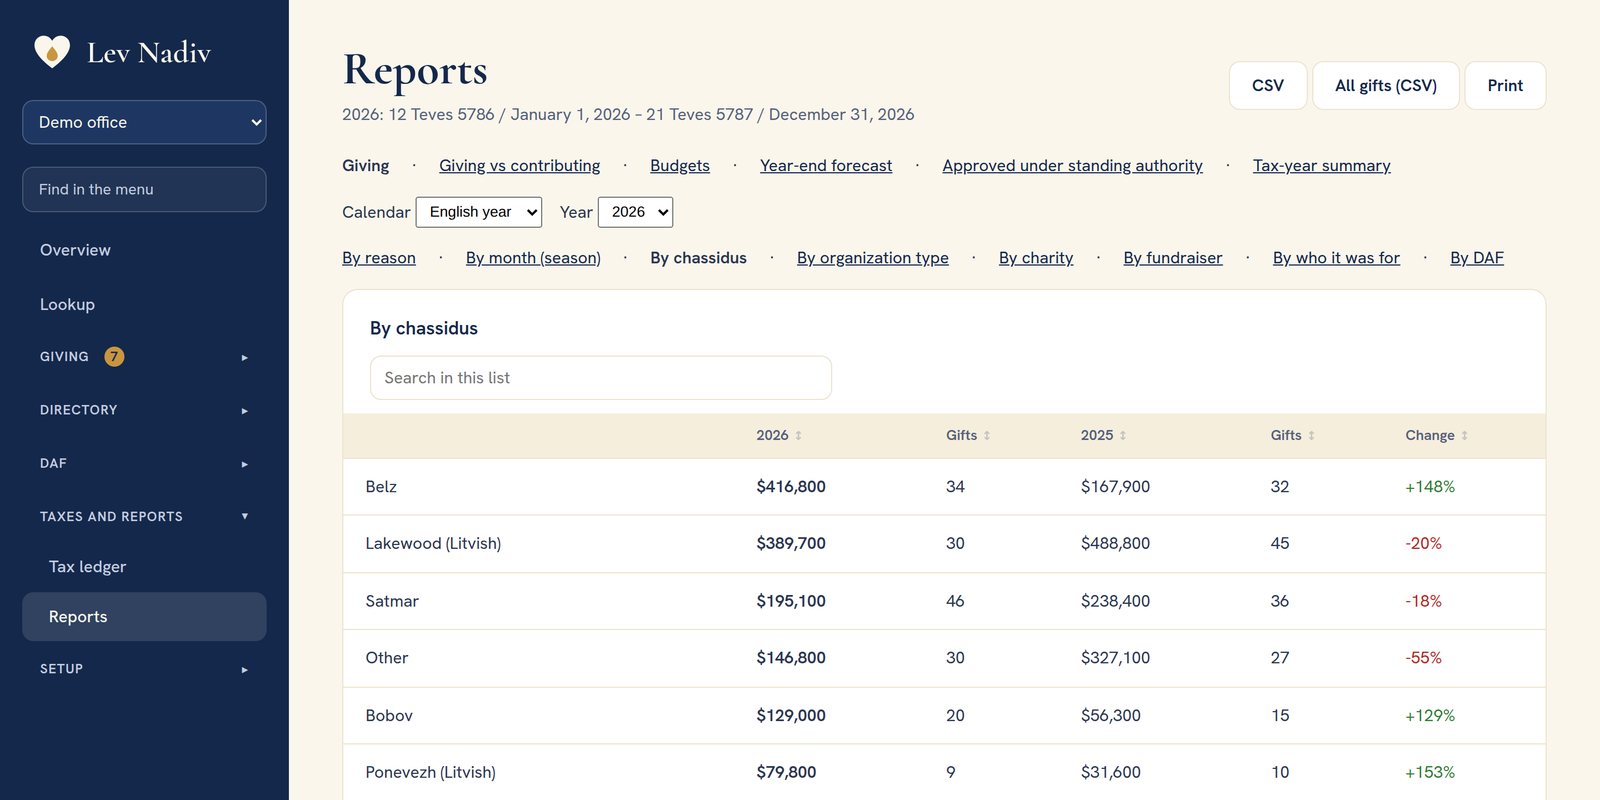
Task: Focus the Search in this list field
Action: click(x=601, y=378)
